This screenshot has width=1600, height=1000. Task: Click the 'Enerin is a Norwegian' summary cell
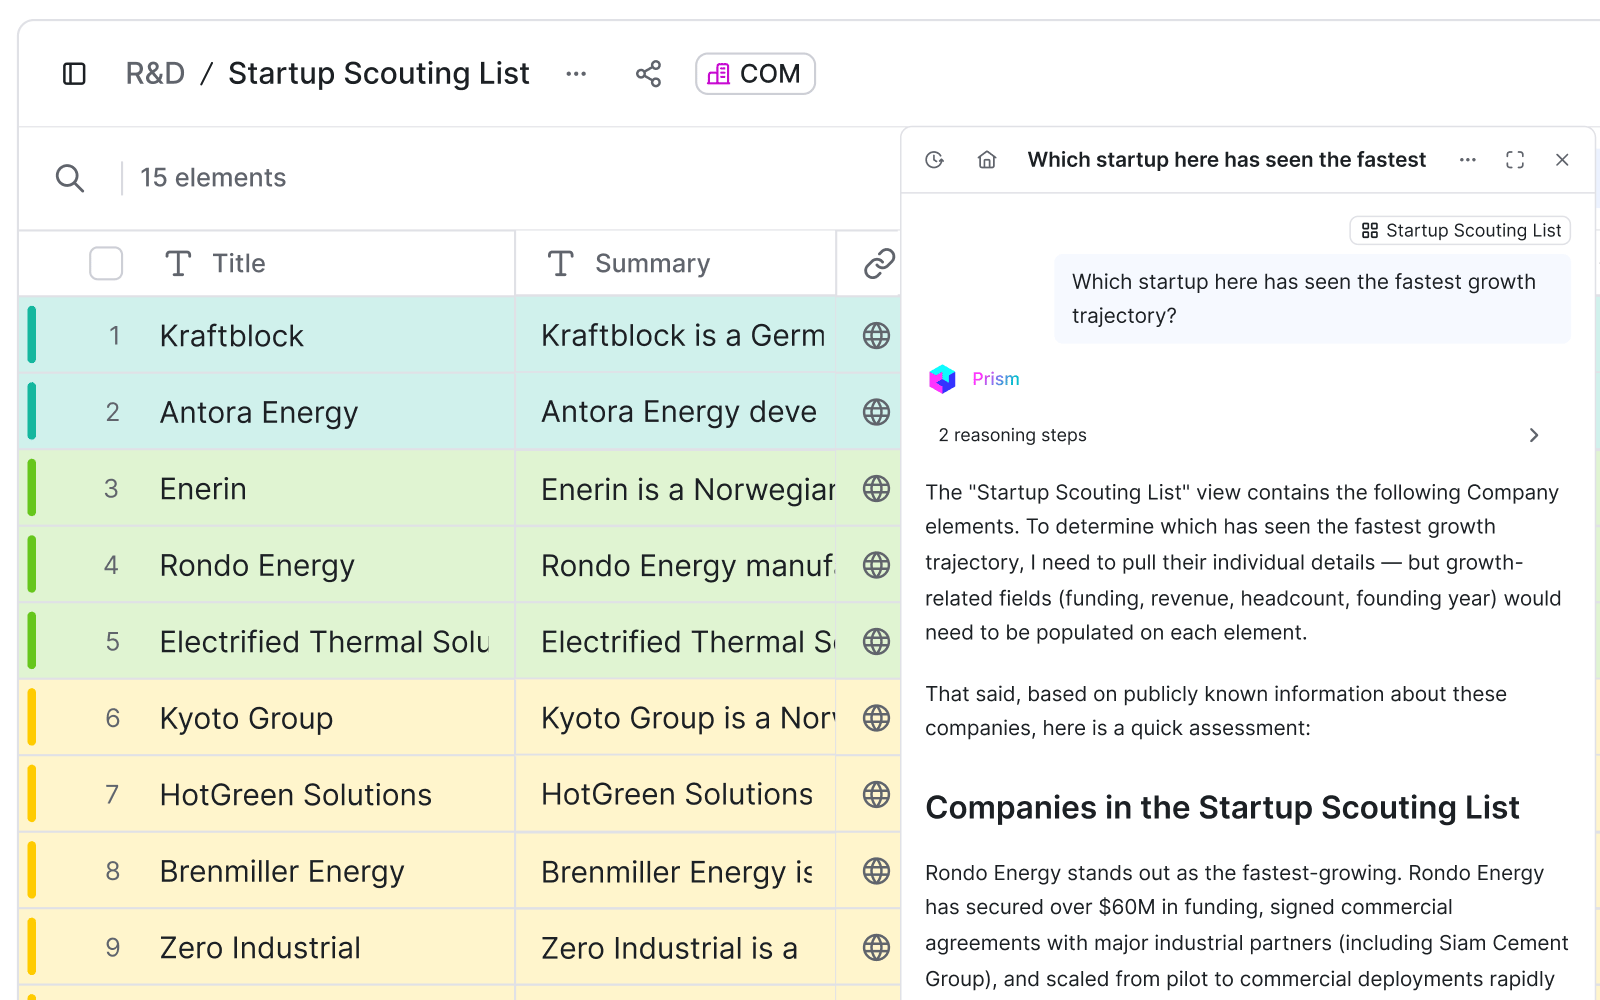click(x=676, y=489)
